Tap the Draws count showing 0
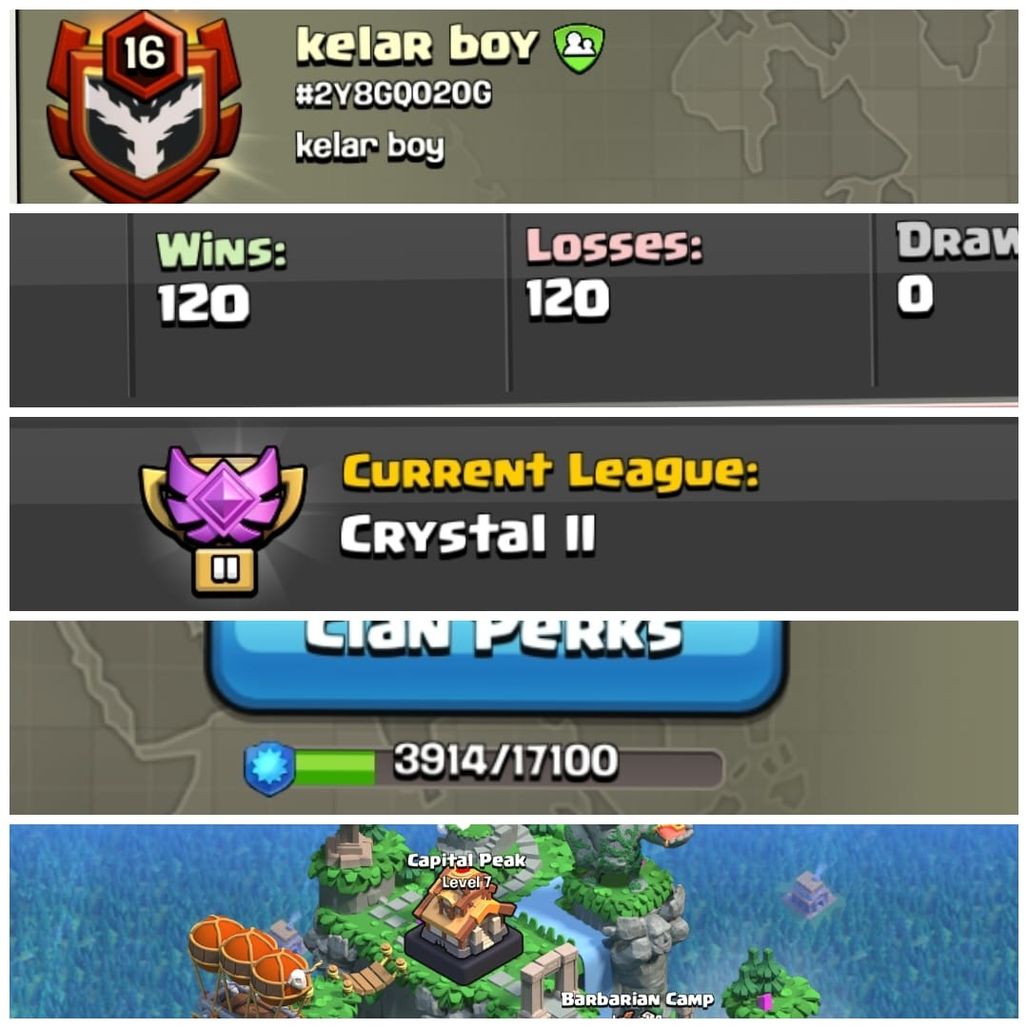The image size is (1028, 1028). coord(915,294)
